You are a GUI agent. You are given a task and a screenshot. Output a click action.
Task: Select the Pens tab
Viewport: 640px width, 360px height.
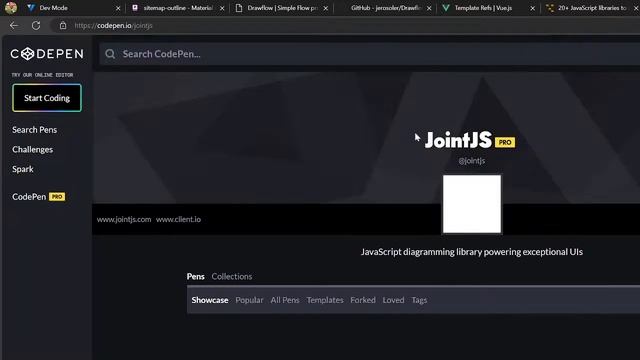click(x=196, y=276)
